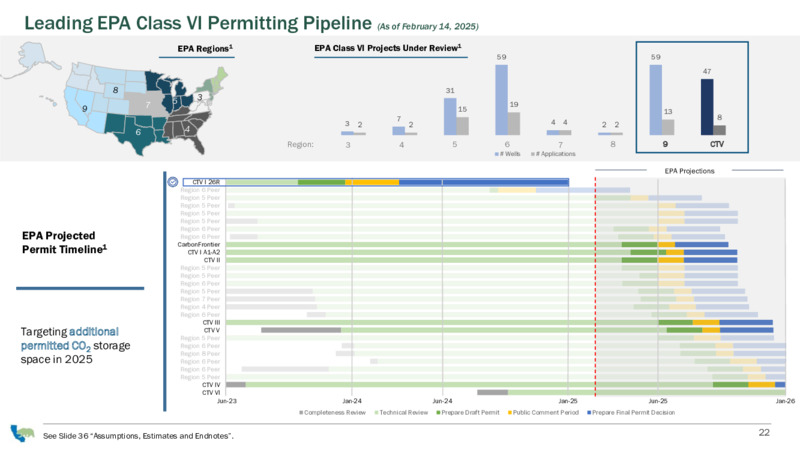This screenshot has width=800, height=450.
Task: Select Region 4 on the US map
Action: [187, 129]
